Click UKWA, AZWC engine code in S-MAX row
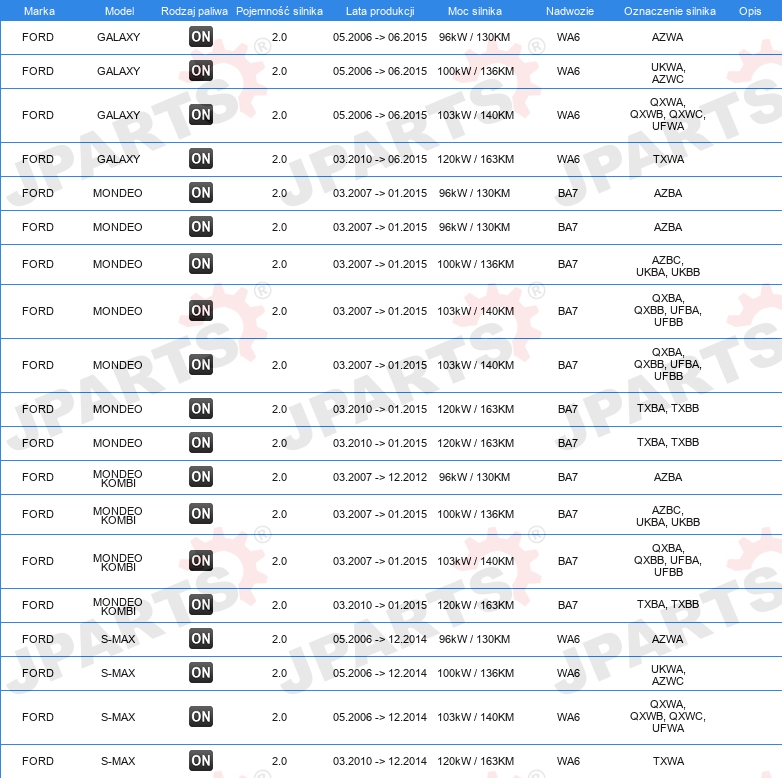 coord(668,675)
